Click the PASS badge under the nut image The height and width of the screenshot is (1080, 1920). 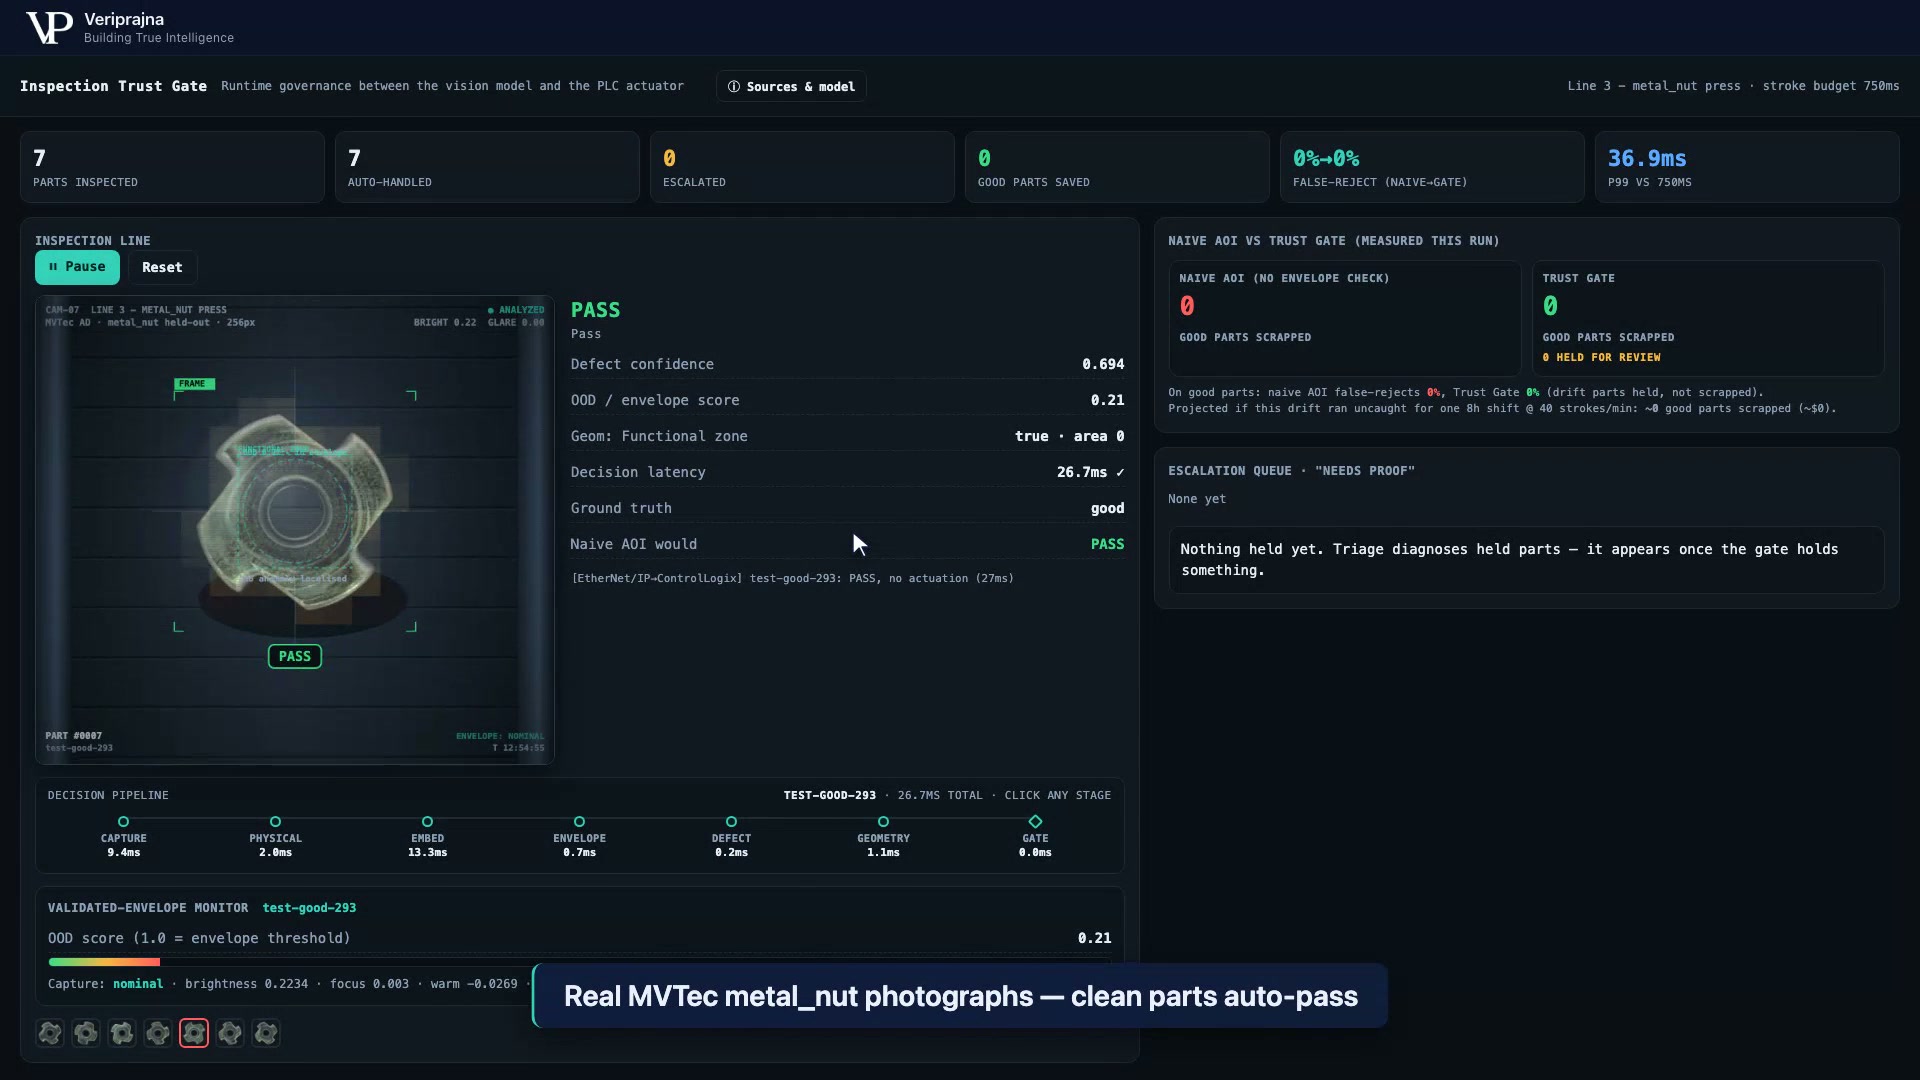[295, 656]
